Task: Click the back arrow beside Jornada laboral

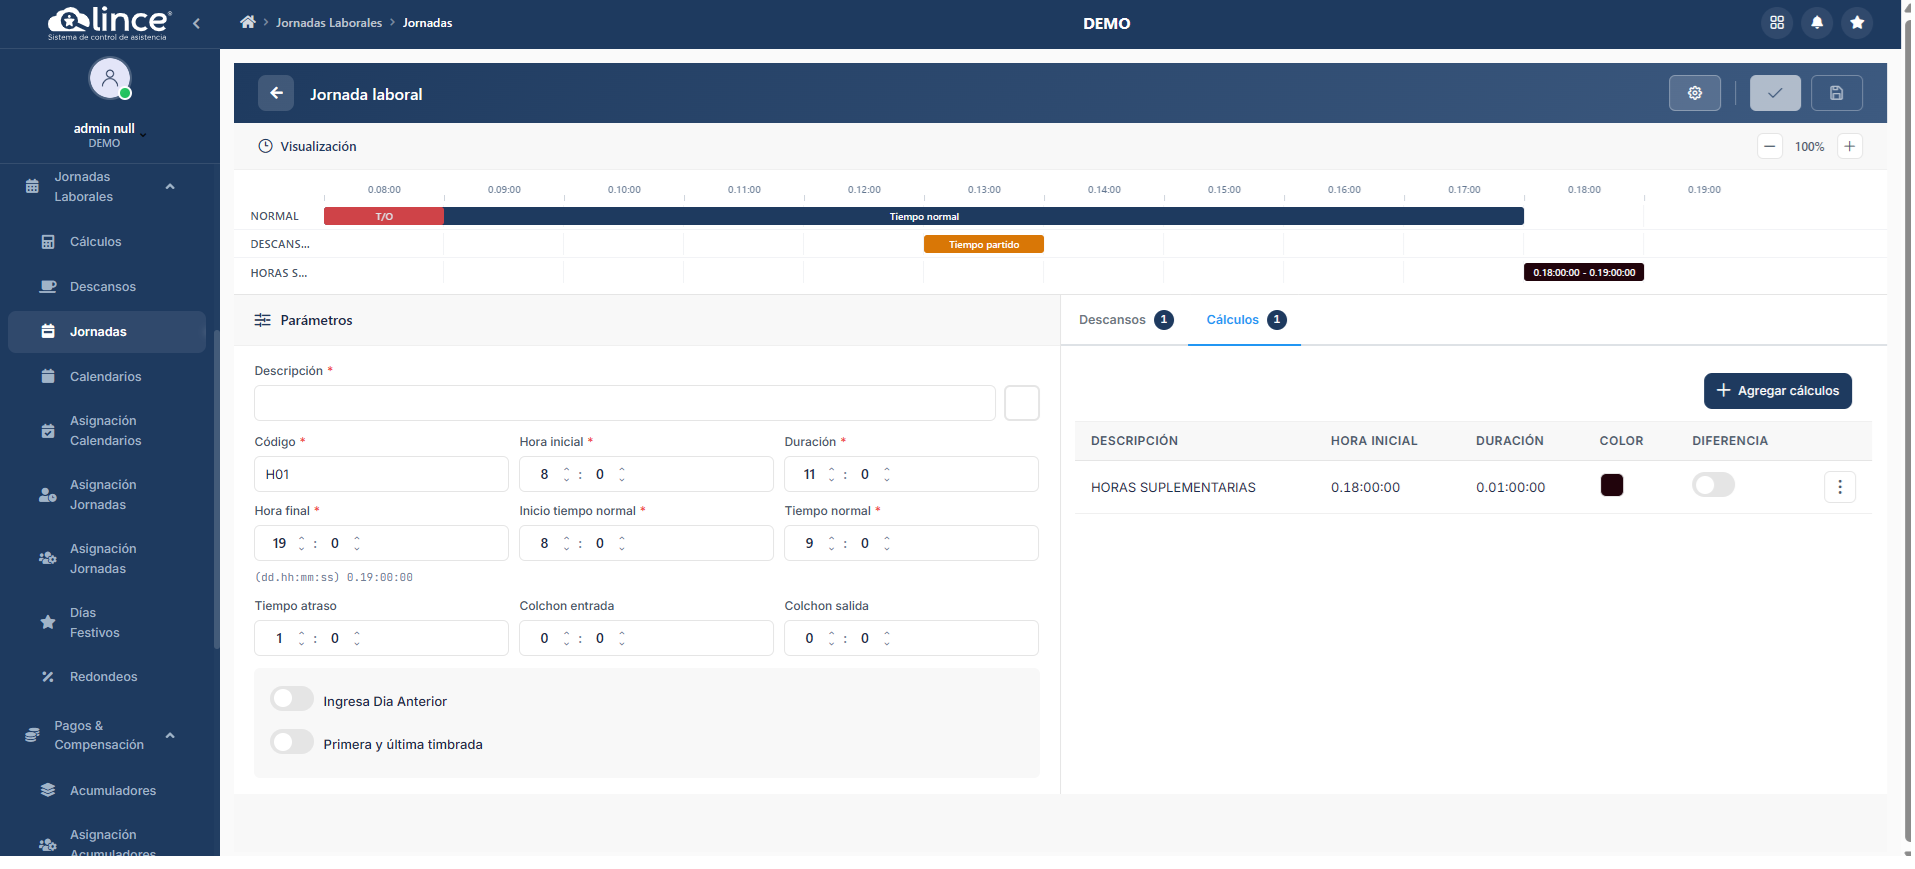Action: tap(276, 93)
